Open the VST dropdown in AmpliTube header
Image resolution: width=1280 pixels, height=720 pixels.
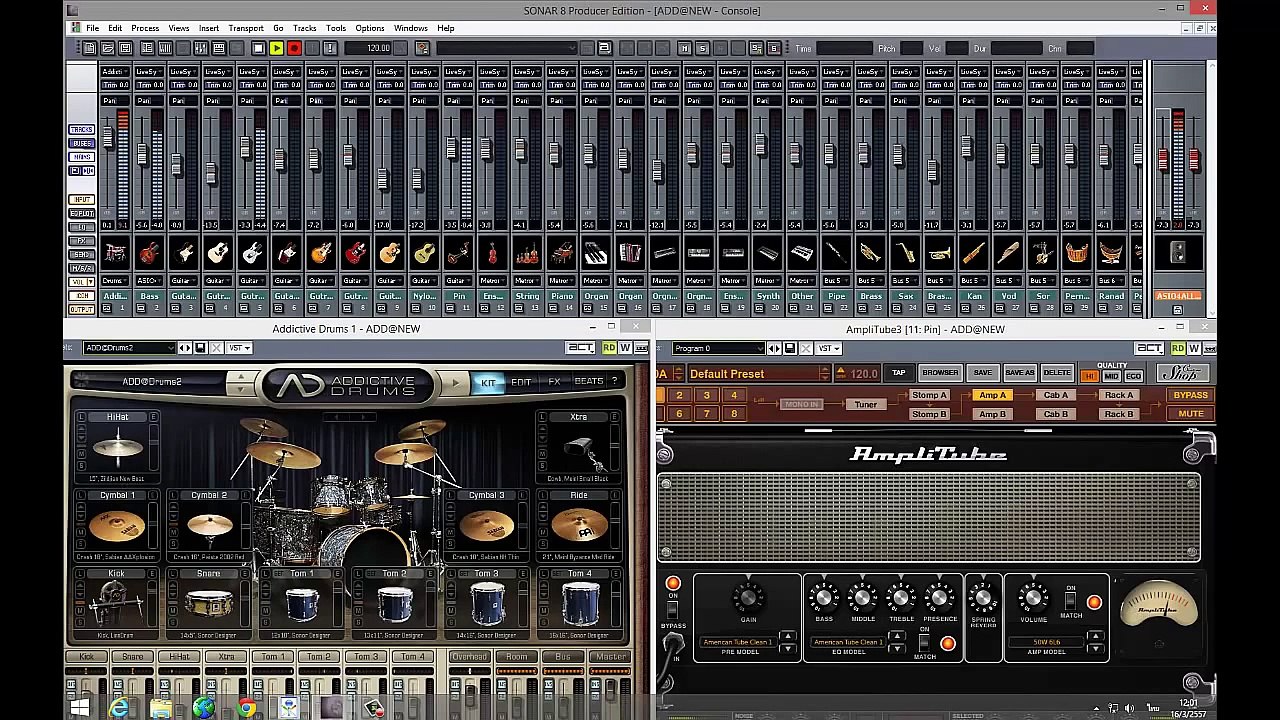click(x=828, y=348)
